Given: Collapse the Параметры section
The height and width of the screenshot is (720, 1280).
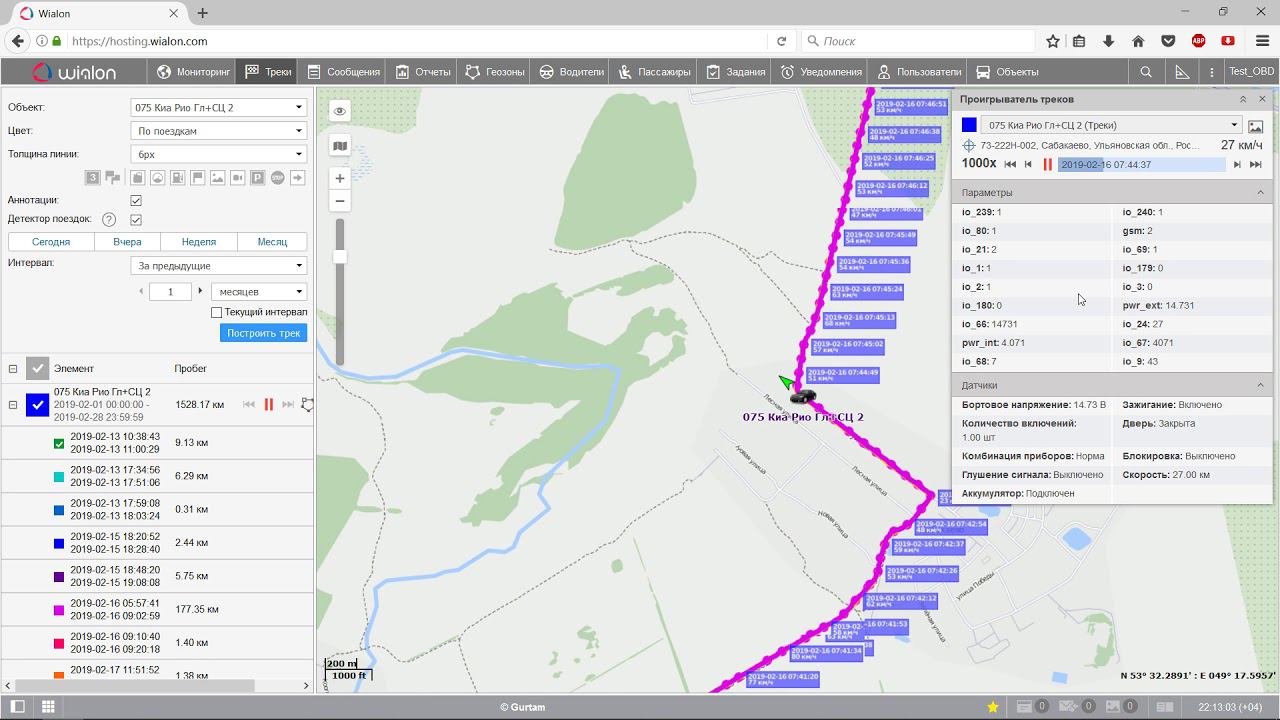Looking at the screenshot, I should click(x=1260, y=192).
